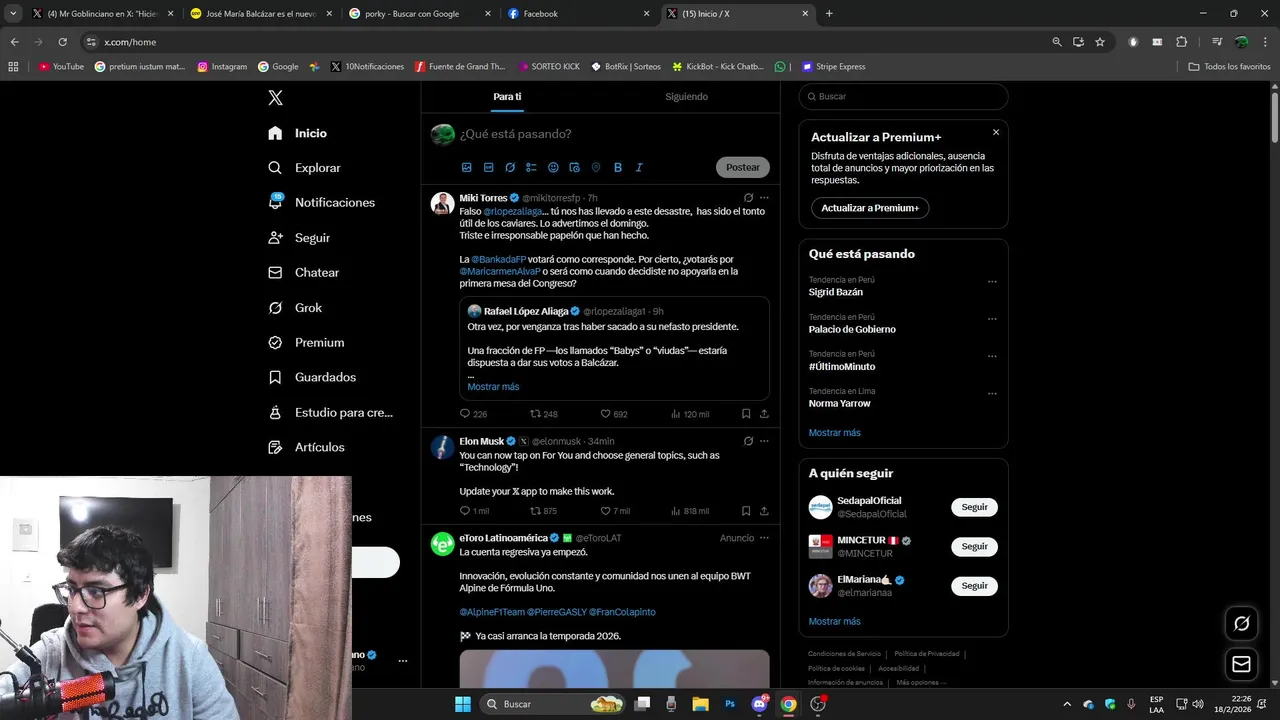This screenshot has height=720, width=1280.
Task: Toggle italic formatting in composer
Action: coord(639,167)
